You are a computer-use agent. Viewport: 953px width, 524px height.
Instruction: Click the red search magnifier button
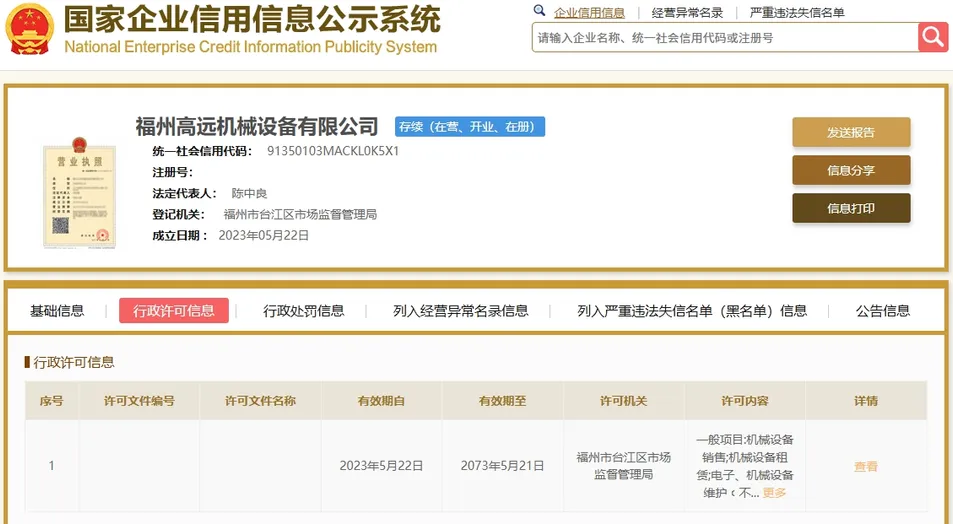pyautogui.click(x=932, y=37)
